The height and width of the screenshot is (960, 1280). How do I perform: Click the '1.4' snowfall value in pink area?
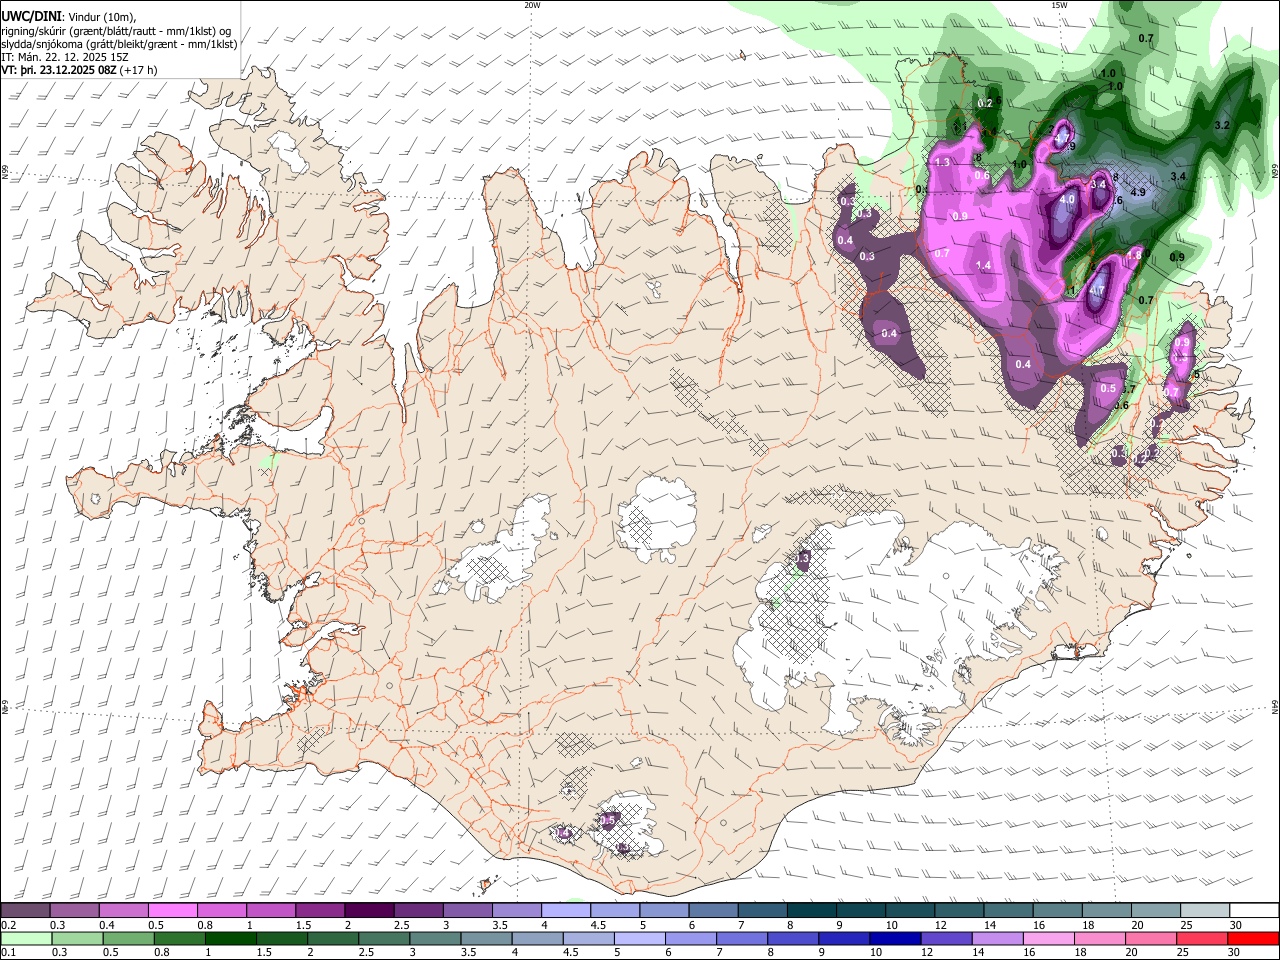[x=983, y=265]
